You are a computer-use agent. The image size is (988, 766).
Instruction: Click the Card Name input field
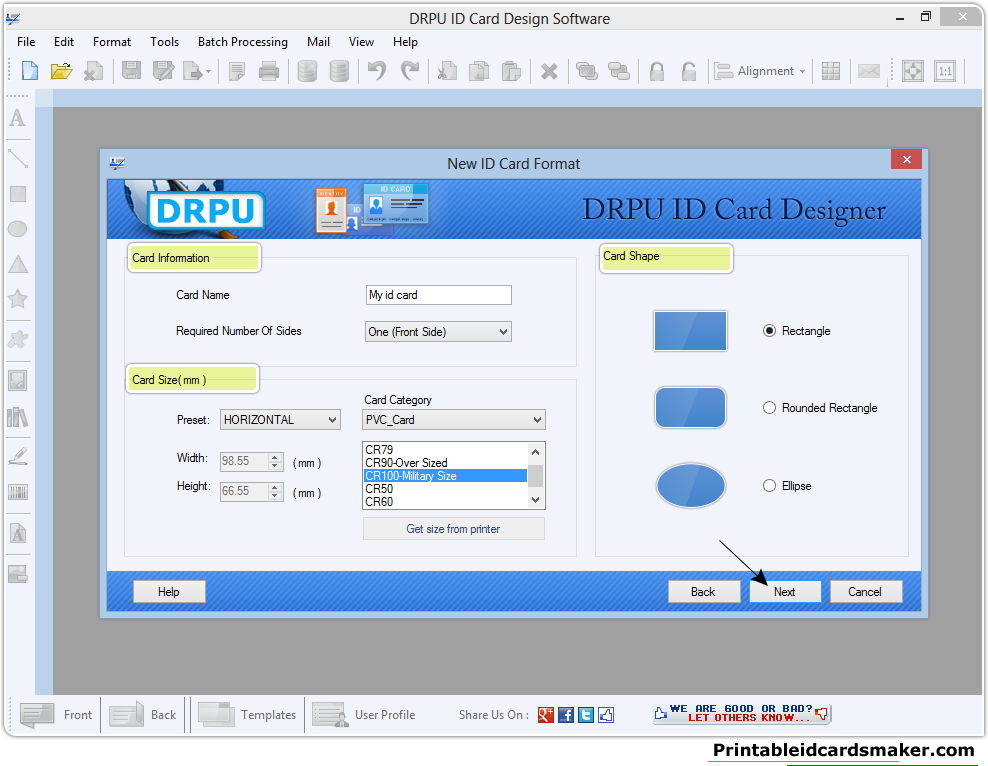coord(439,295)
